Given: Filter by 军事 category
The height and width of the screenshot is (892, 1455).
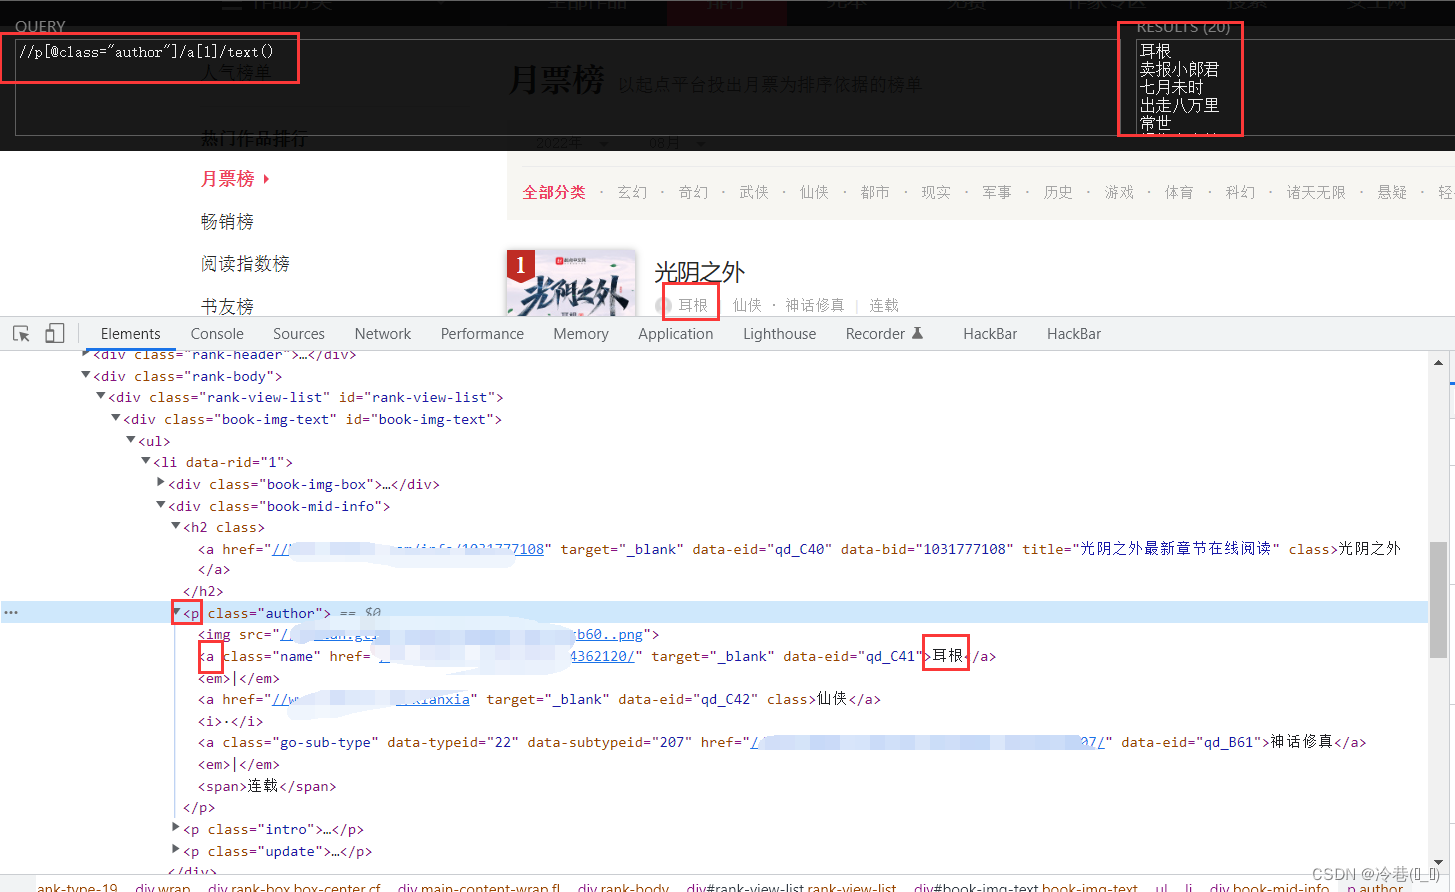Looking at the screenshot, I should 997,192.
